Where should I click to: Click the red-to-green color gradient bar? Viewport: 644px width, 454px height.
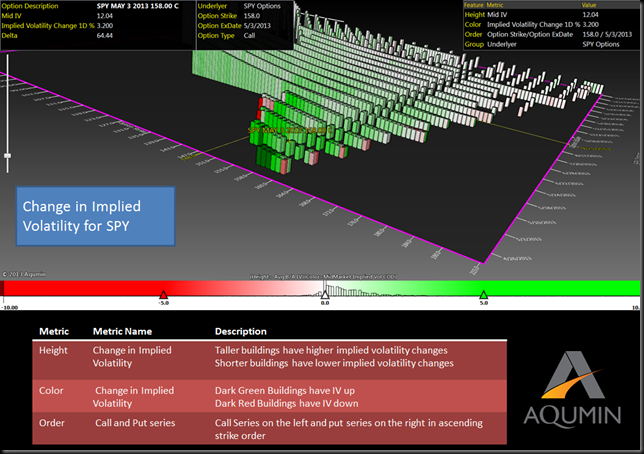pos(322,288)
